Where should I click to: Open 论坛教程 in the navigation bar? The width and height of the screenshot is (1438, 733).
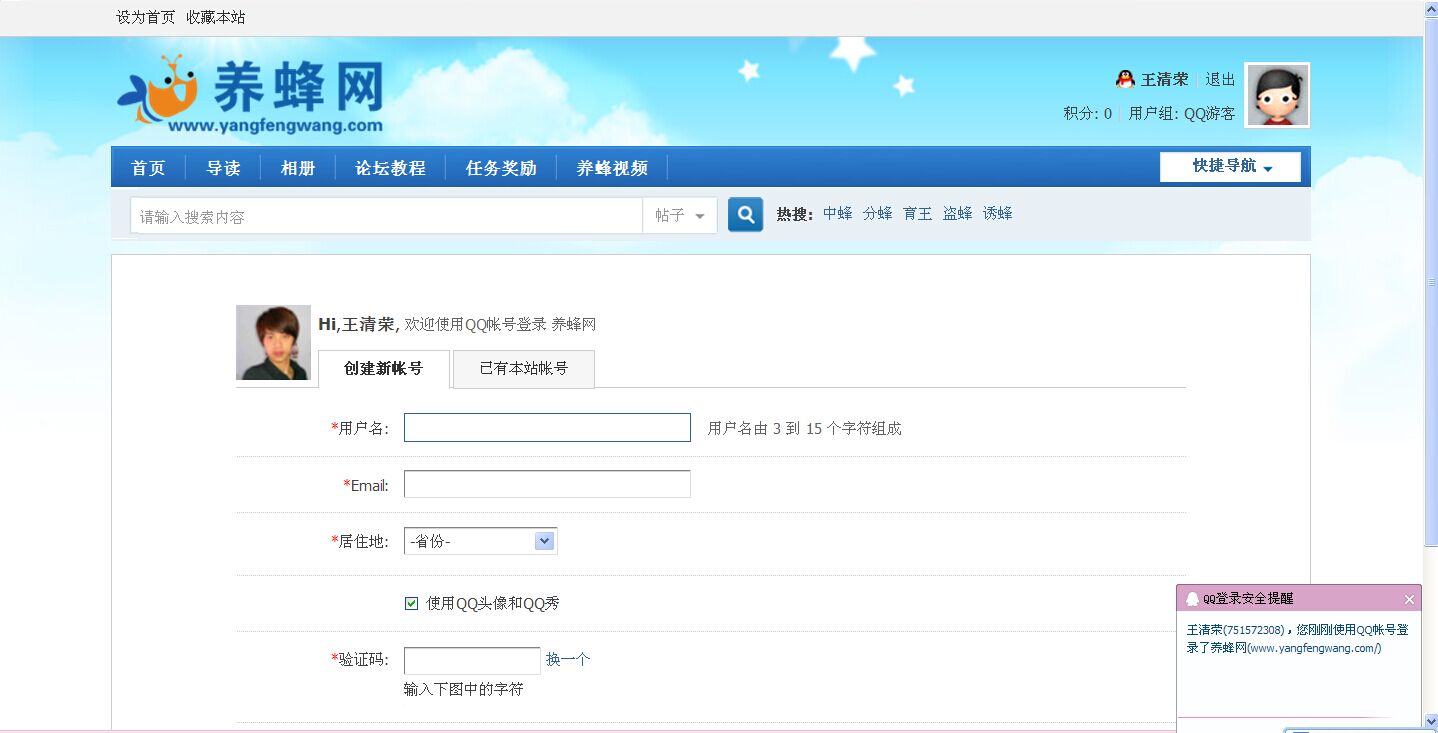pyautogui.click(x=391, y=168)
